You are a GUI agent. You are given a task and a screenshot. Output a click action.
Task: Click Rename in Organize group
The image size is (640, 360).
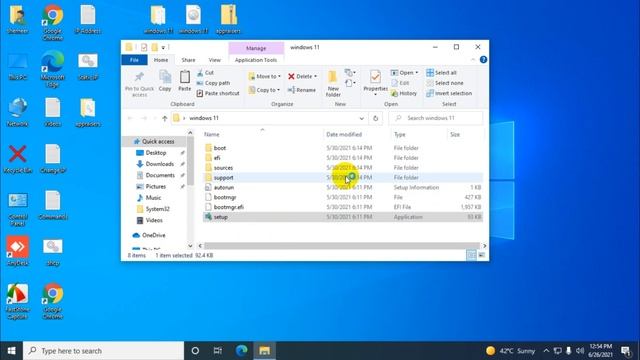[302, 90]
